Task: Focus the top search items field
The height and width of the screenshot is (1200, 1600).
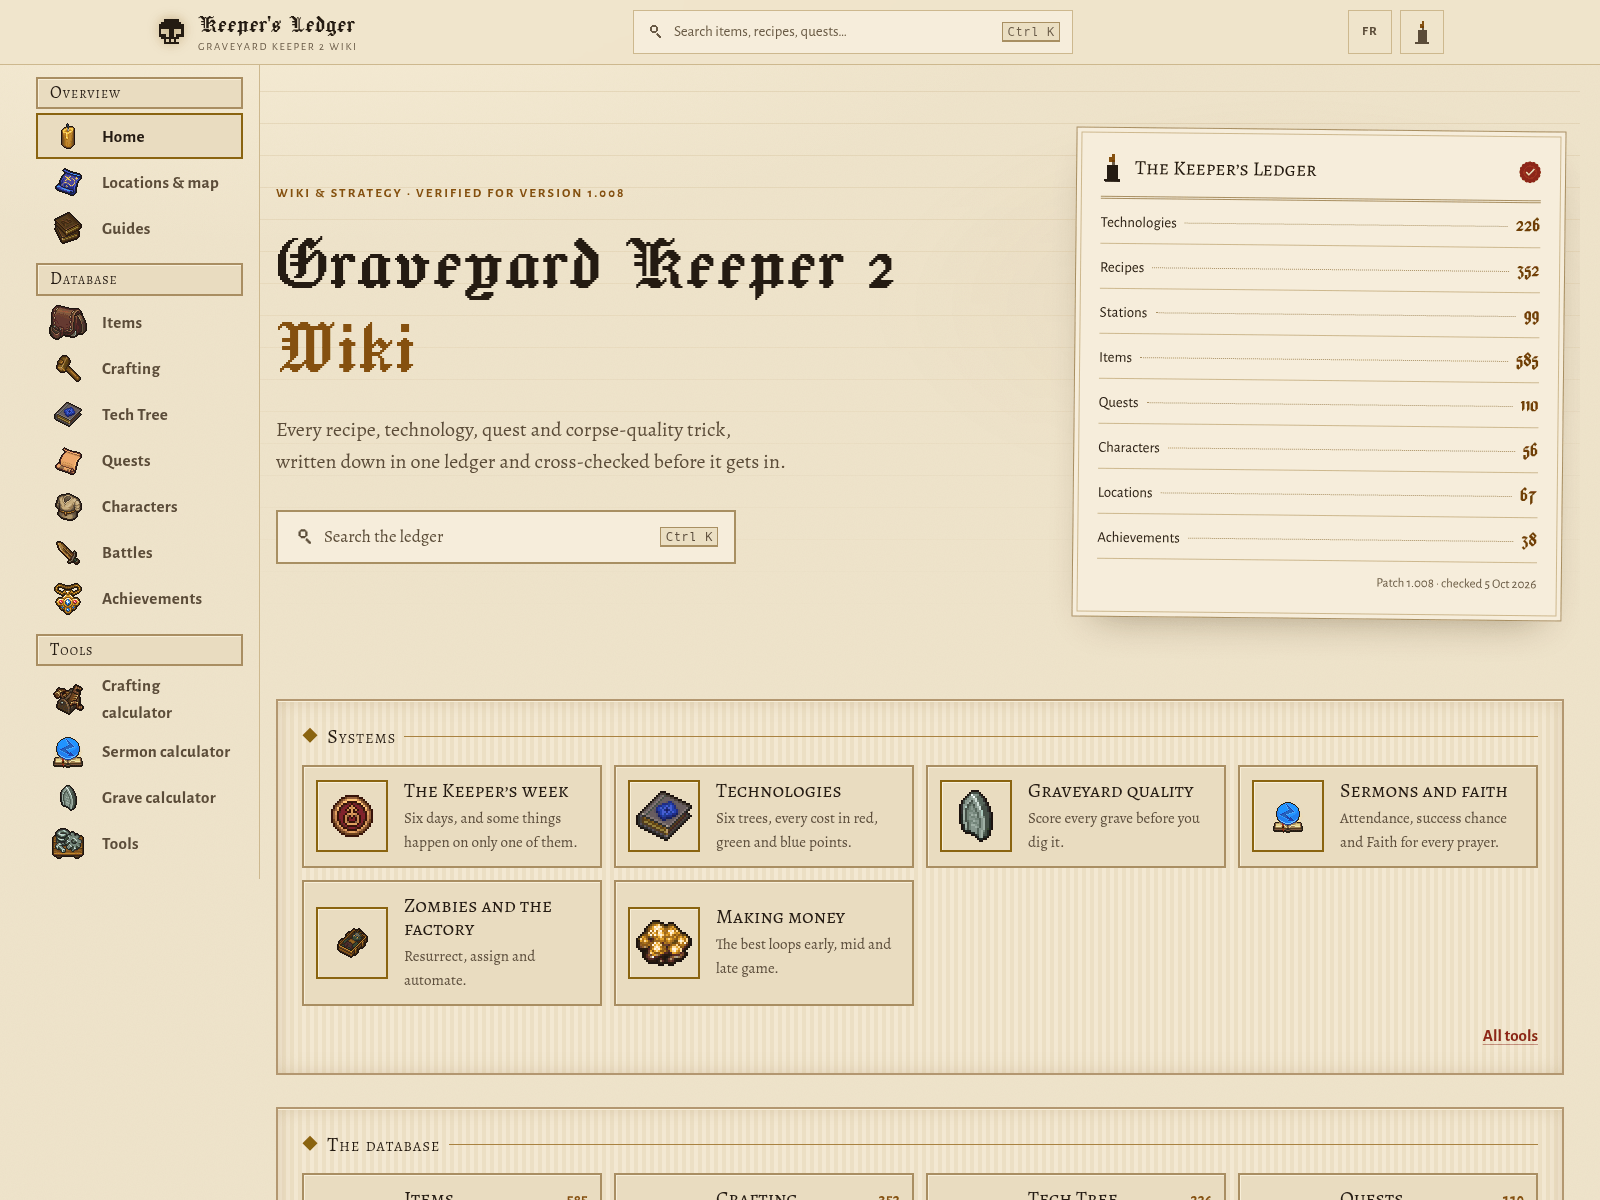Action: tap(853, 32)
